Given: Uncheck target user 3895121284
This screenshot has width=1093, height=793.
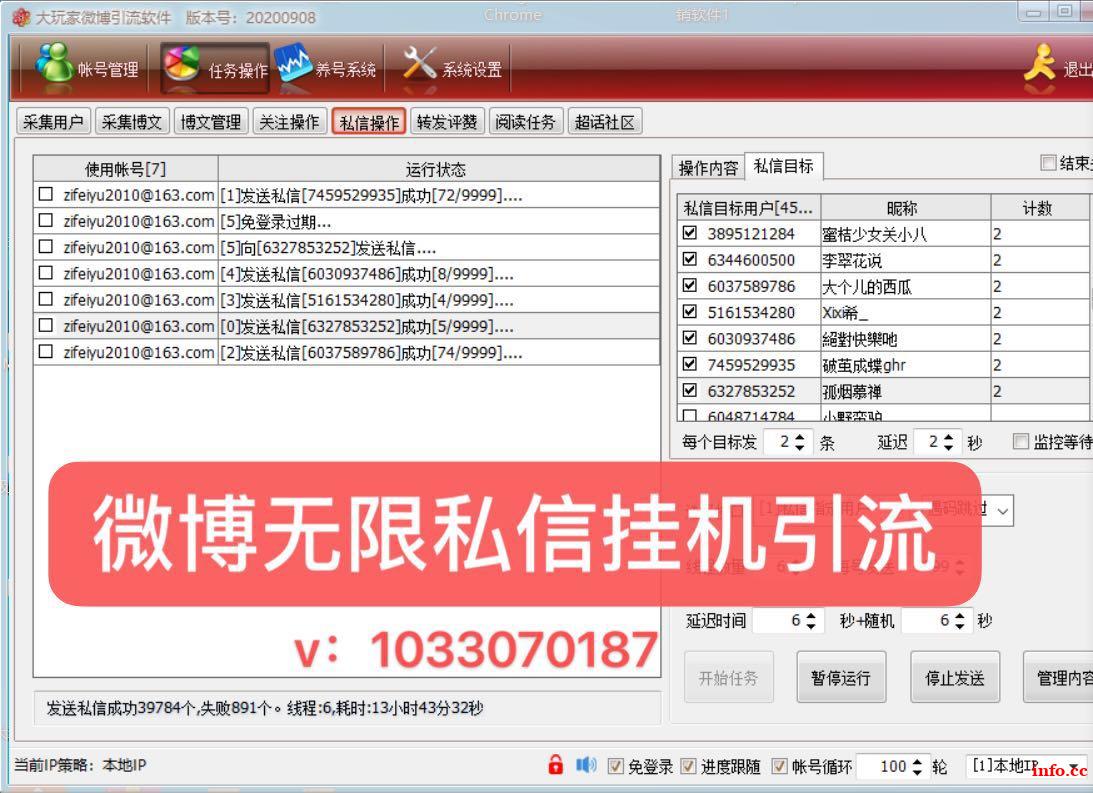Looking at the screenshot, I should point(690,233).
